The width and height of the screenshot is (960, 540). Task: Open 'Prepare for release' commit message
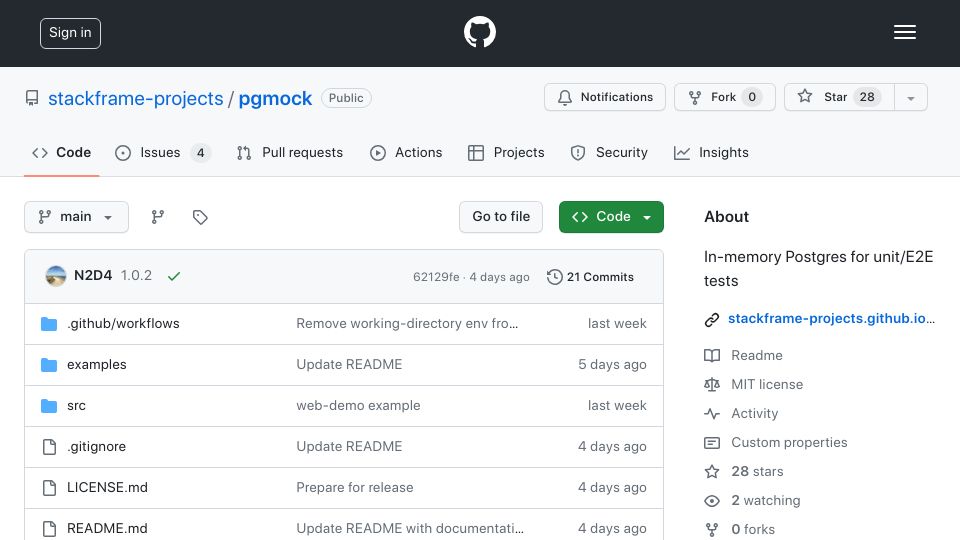pyautogui.click(x=354, y=487)
